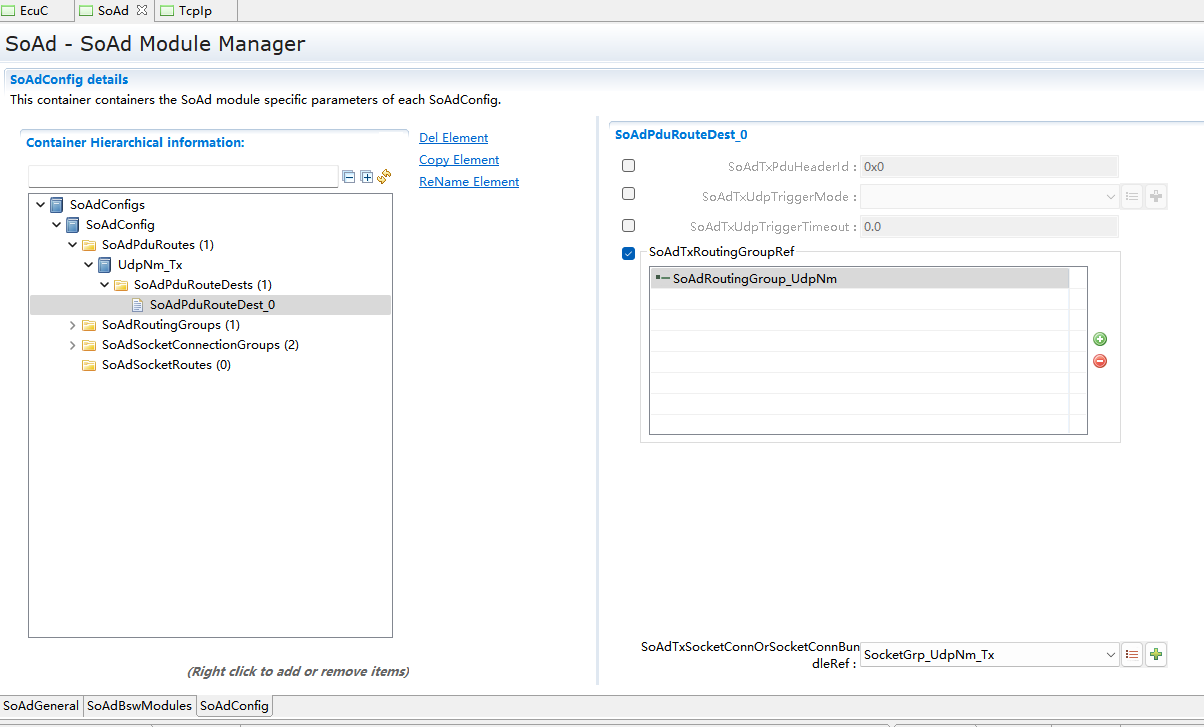Switch to the TcpIp editor tab

(194, 11)
